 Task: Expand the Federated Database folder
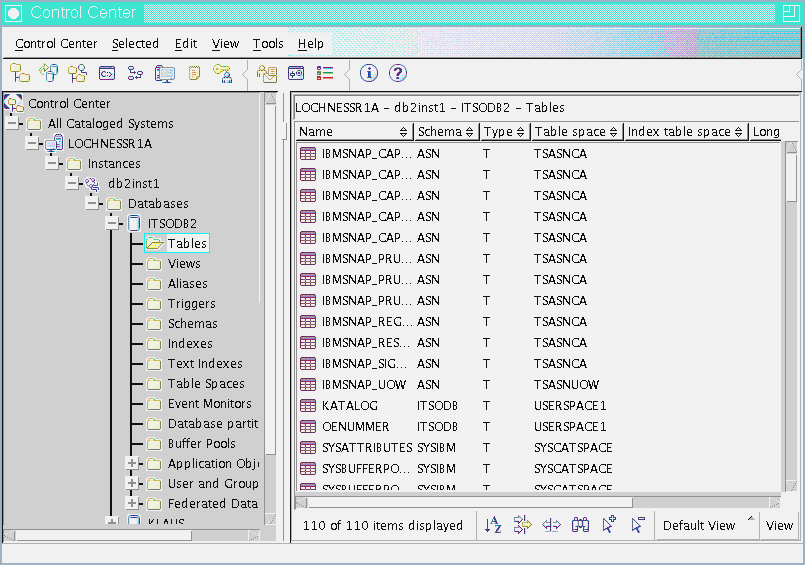pos(132,503)
